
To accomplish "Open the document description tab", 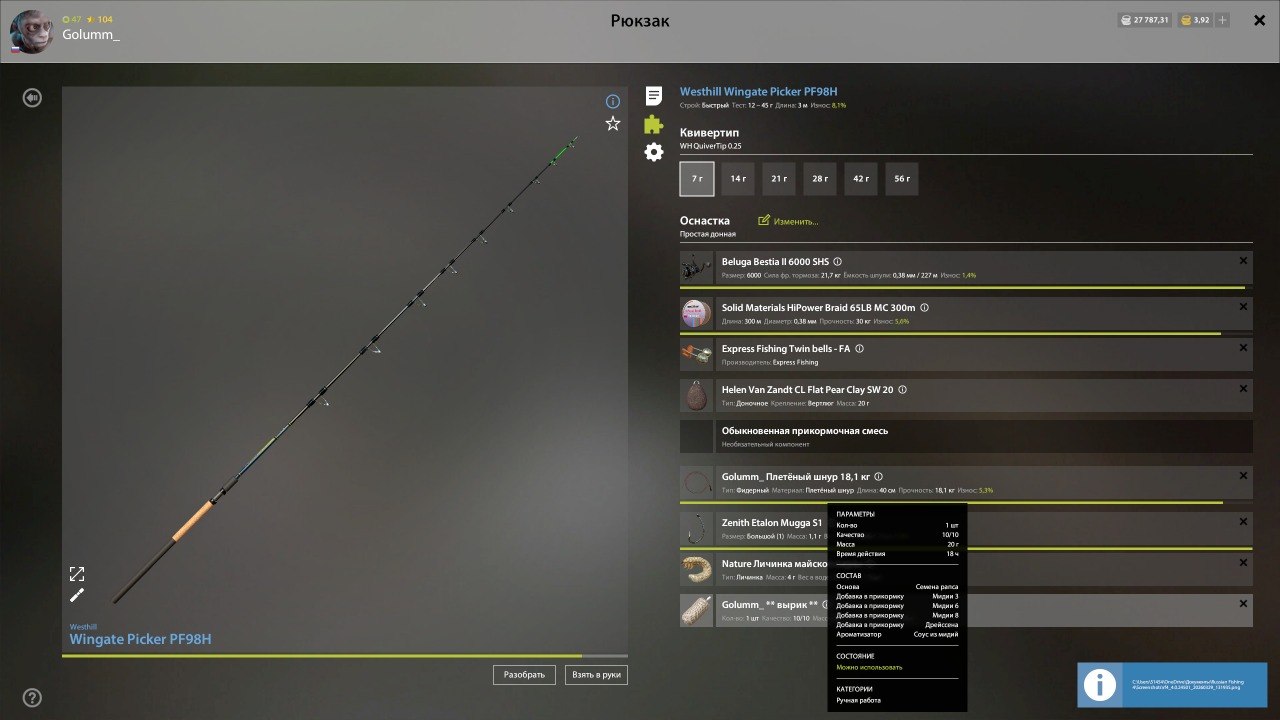I will (653, 96).
